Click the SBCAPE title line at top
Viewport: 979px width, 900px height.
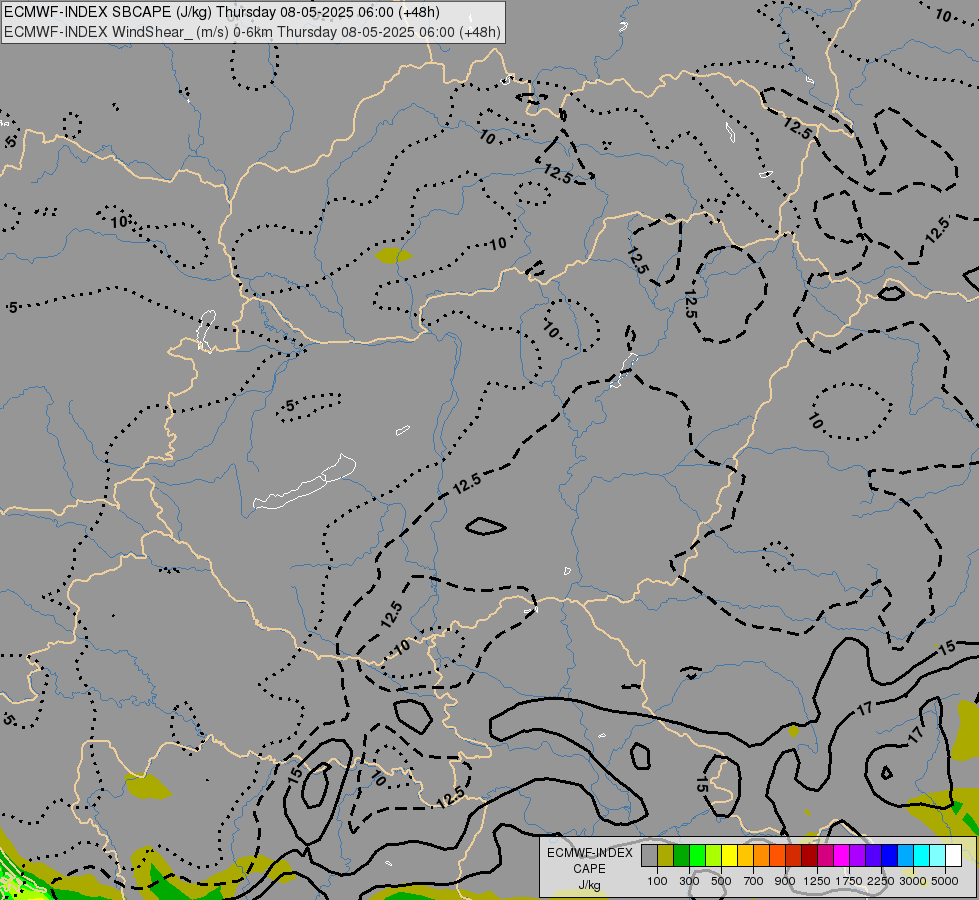click(x=222, y=12)
